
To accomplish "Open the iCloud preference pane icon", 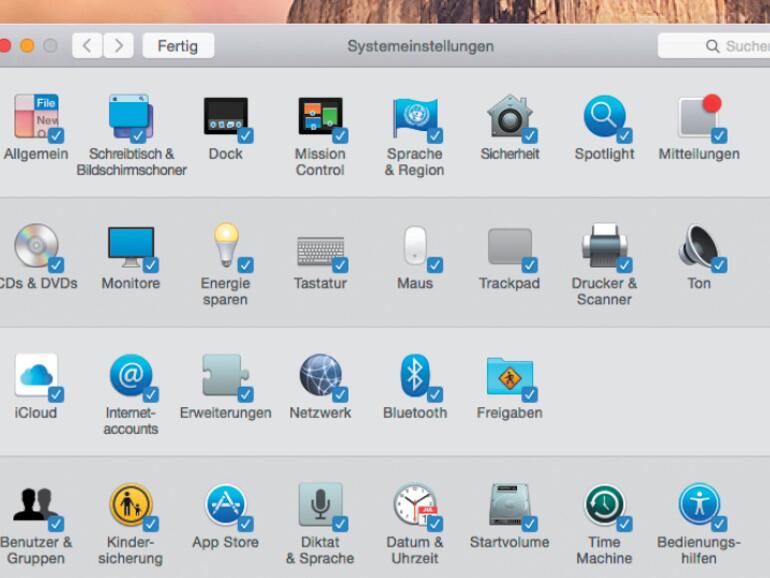I will pos(35,375).
